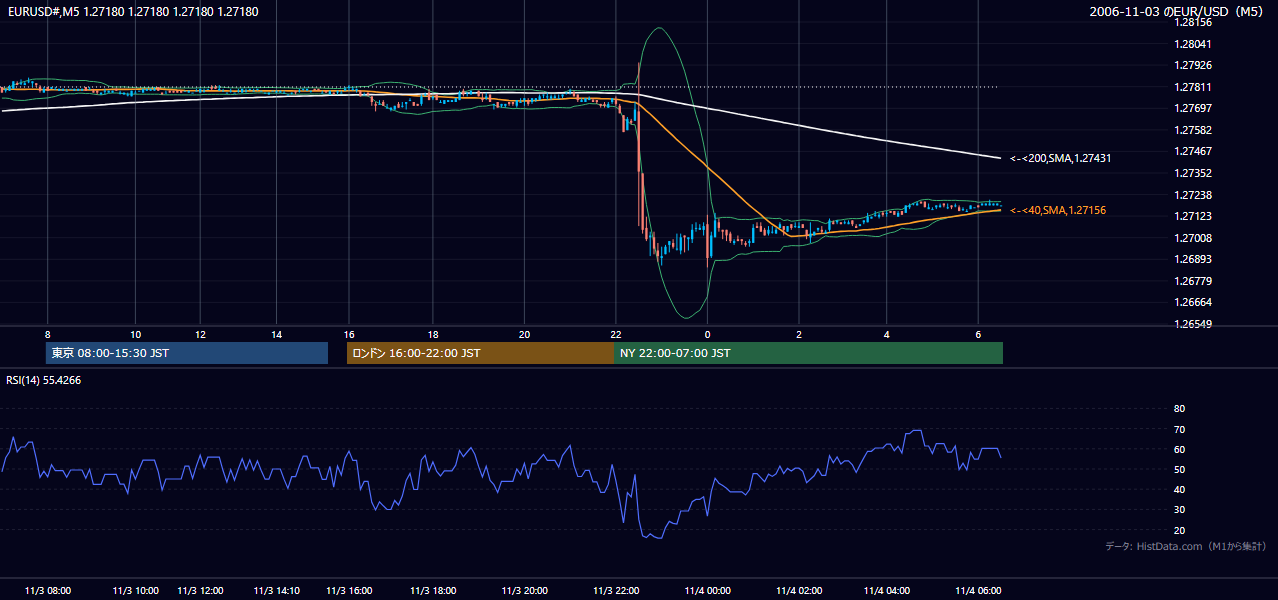Click price level 1.27697 on axis
Image resolution: width=1278 pixels, height=600 pixels.
[1193, 108]
